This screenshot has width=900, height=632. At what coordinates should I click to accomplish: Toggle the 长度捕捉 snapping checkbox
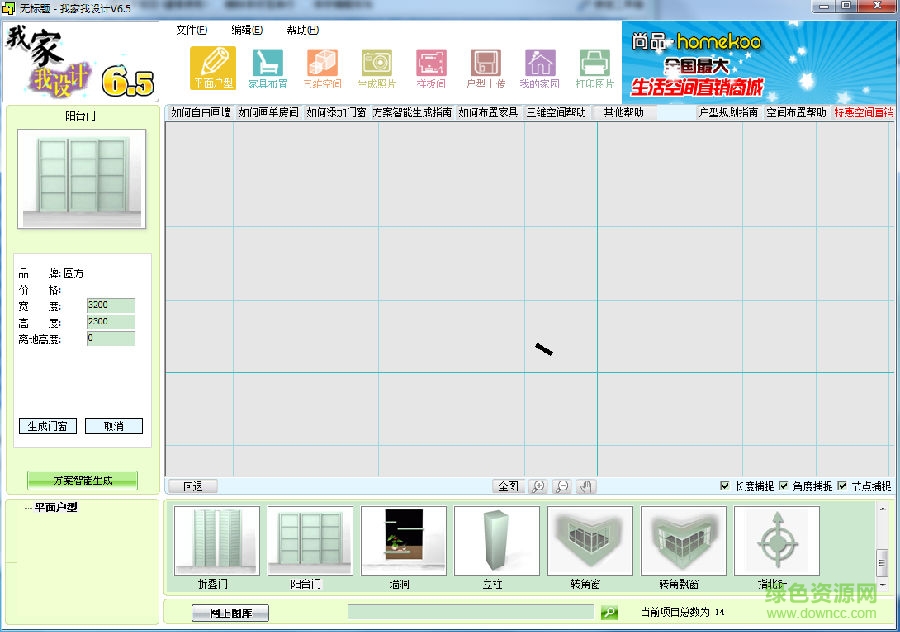coord(724,485)
